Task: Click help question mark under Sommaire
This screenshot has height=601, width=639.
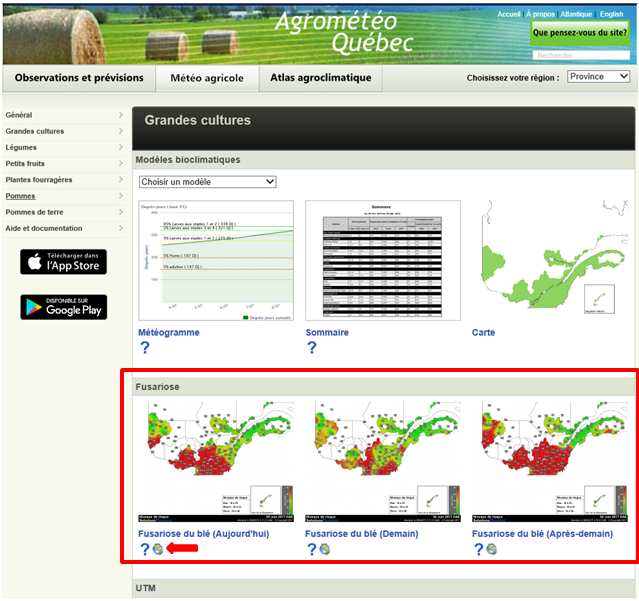Action: (x=312, y=348)
